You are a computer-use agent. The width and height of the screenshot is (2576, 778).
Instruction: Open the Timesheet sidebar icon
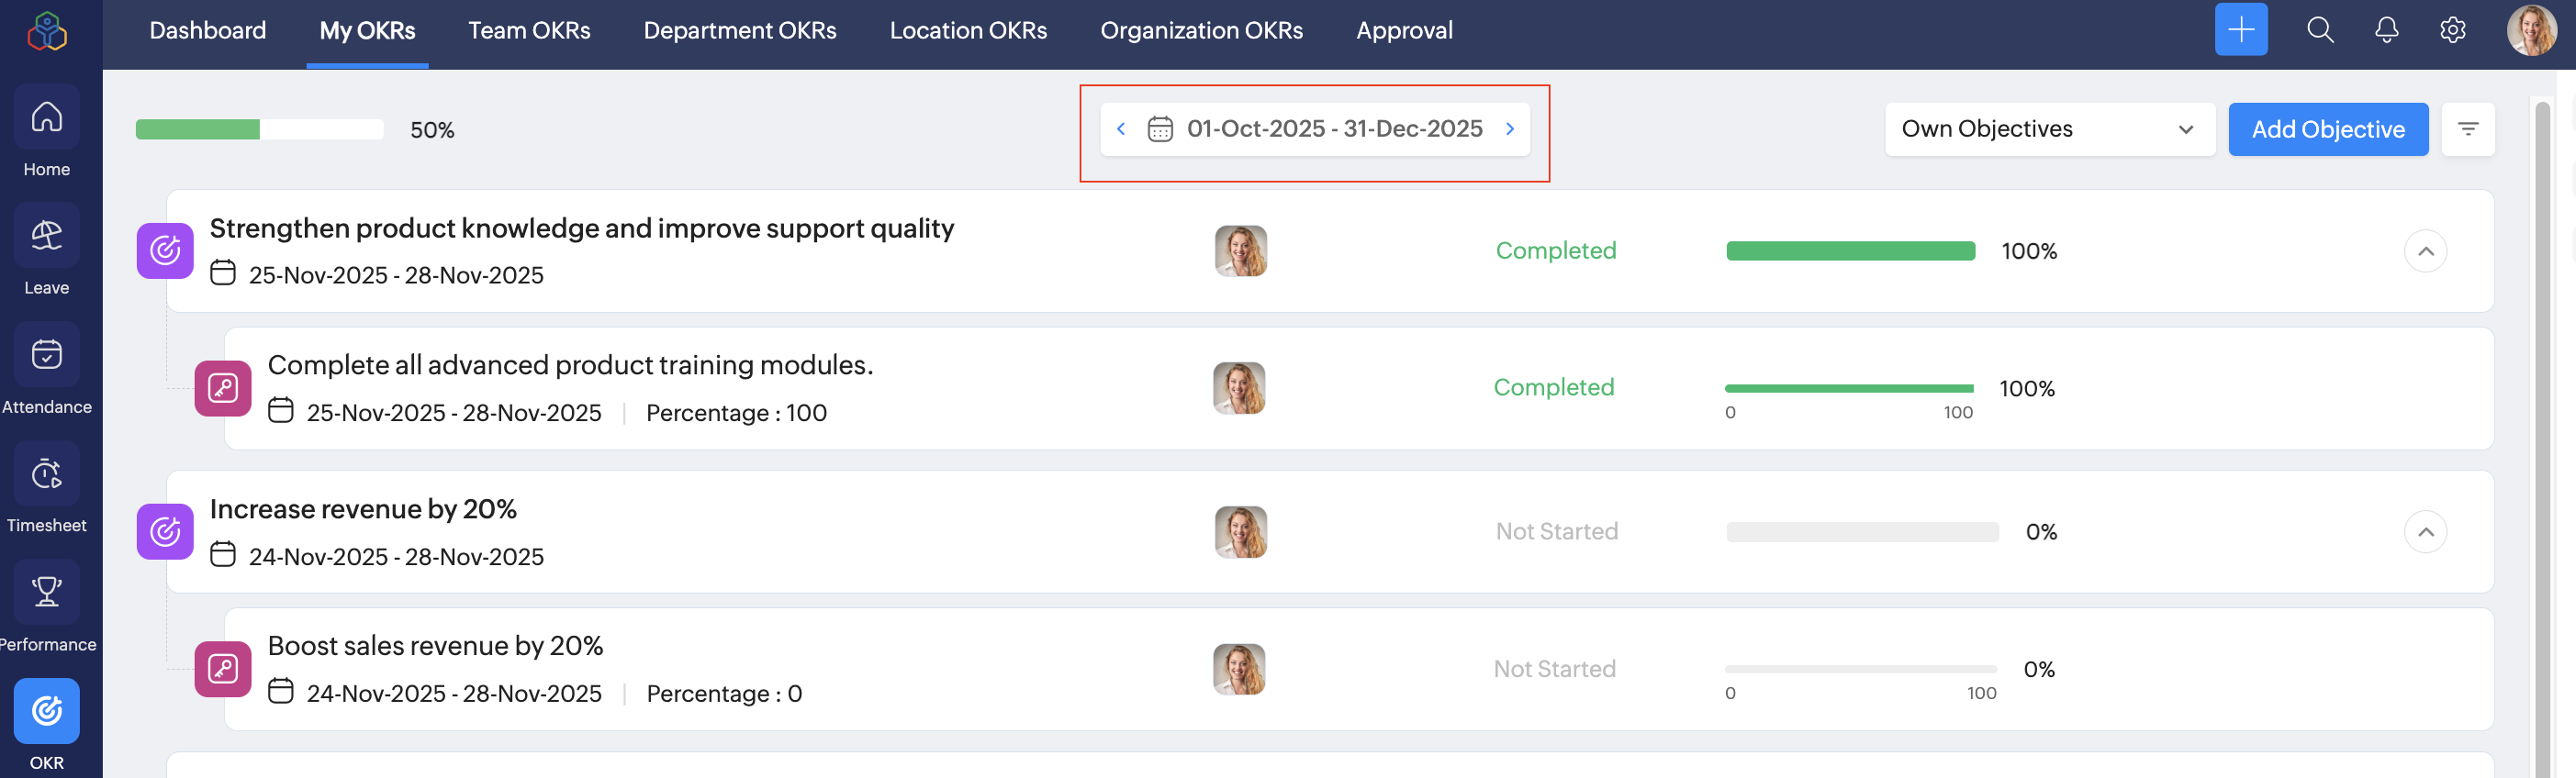click(x=46, y=474)
